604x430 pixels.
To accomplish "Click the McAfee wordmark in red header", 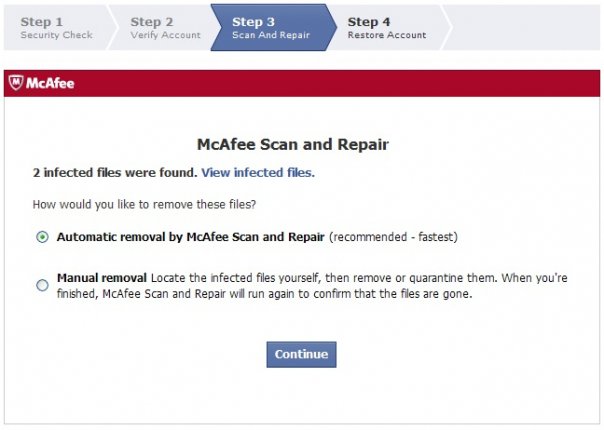I will point(50,83).
